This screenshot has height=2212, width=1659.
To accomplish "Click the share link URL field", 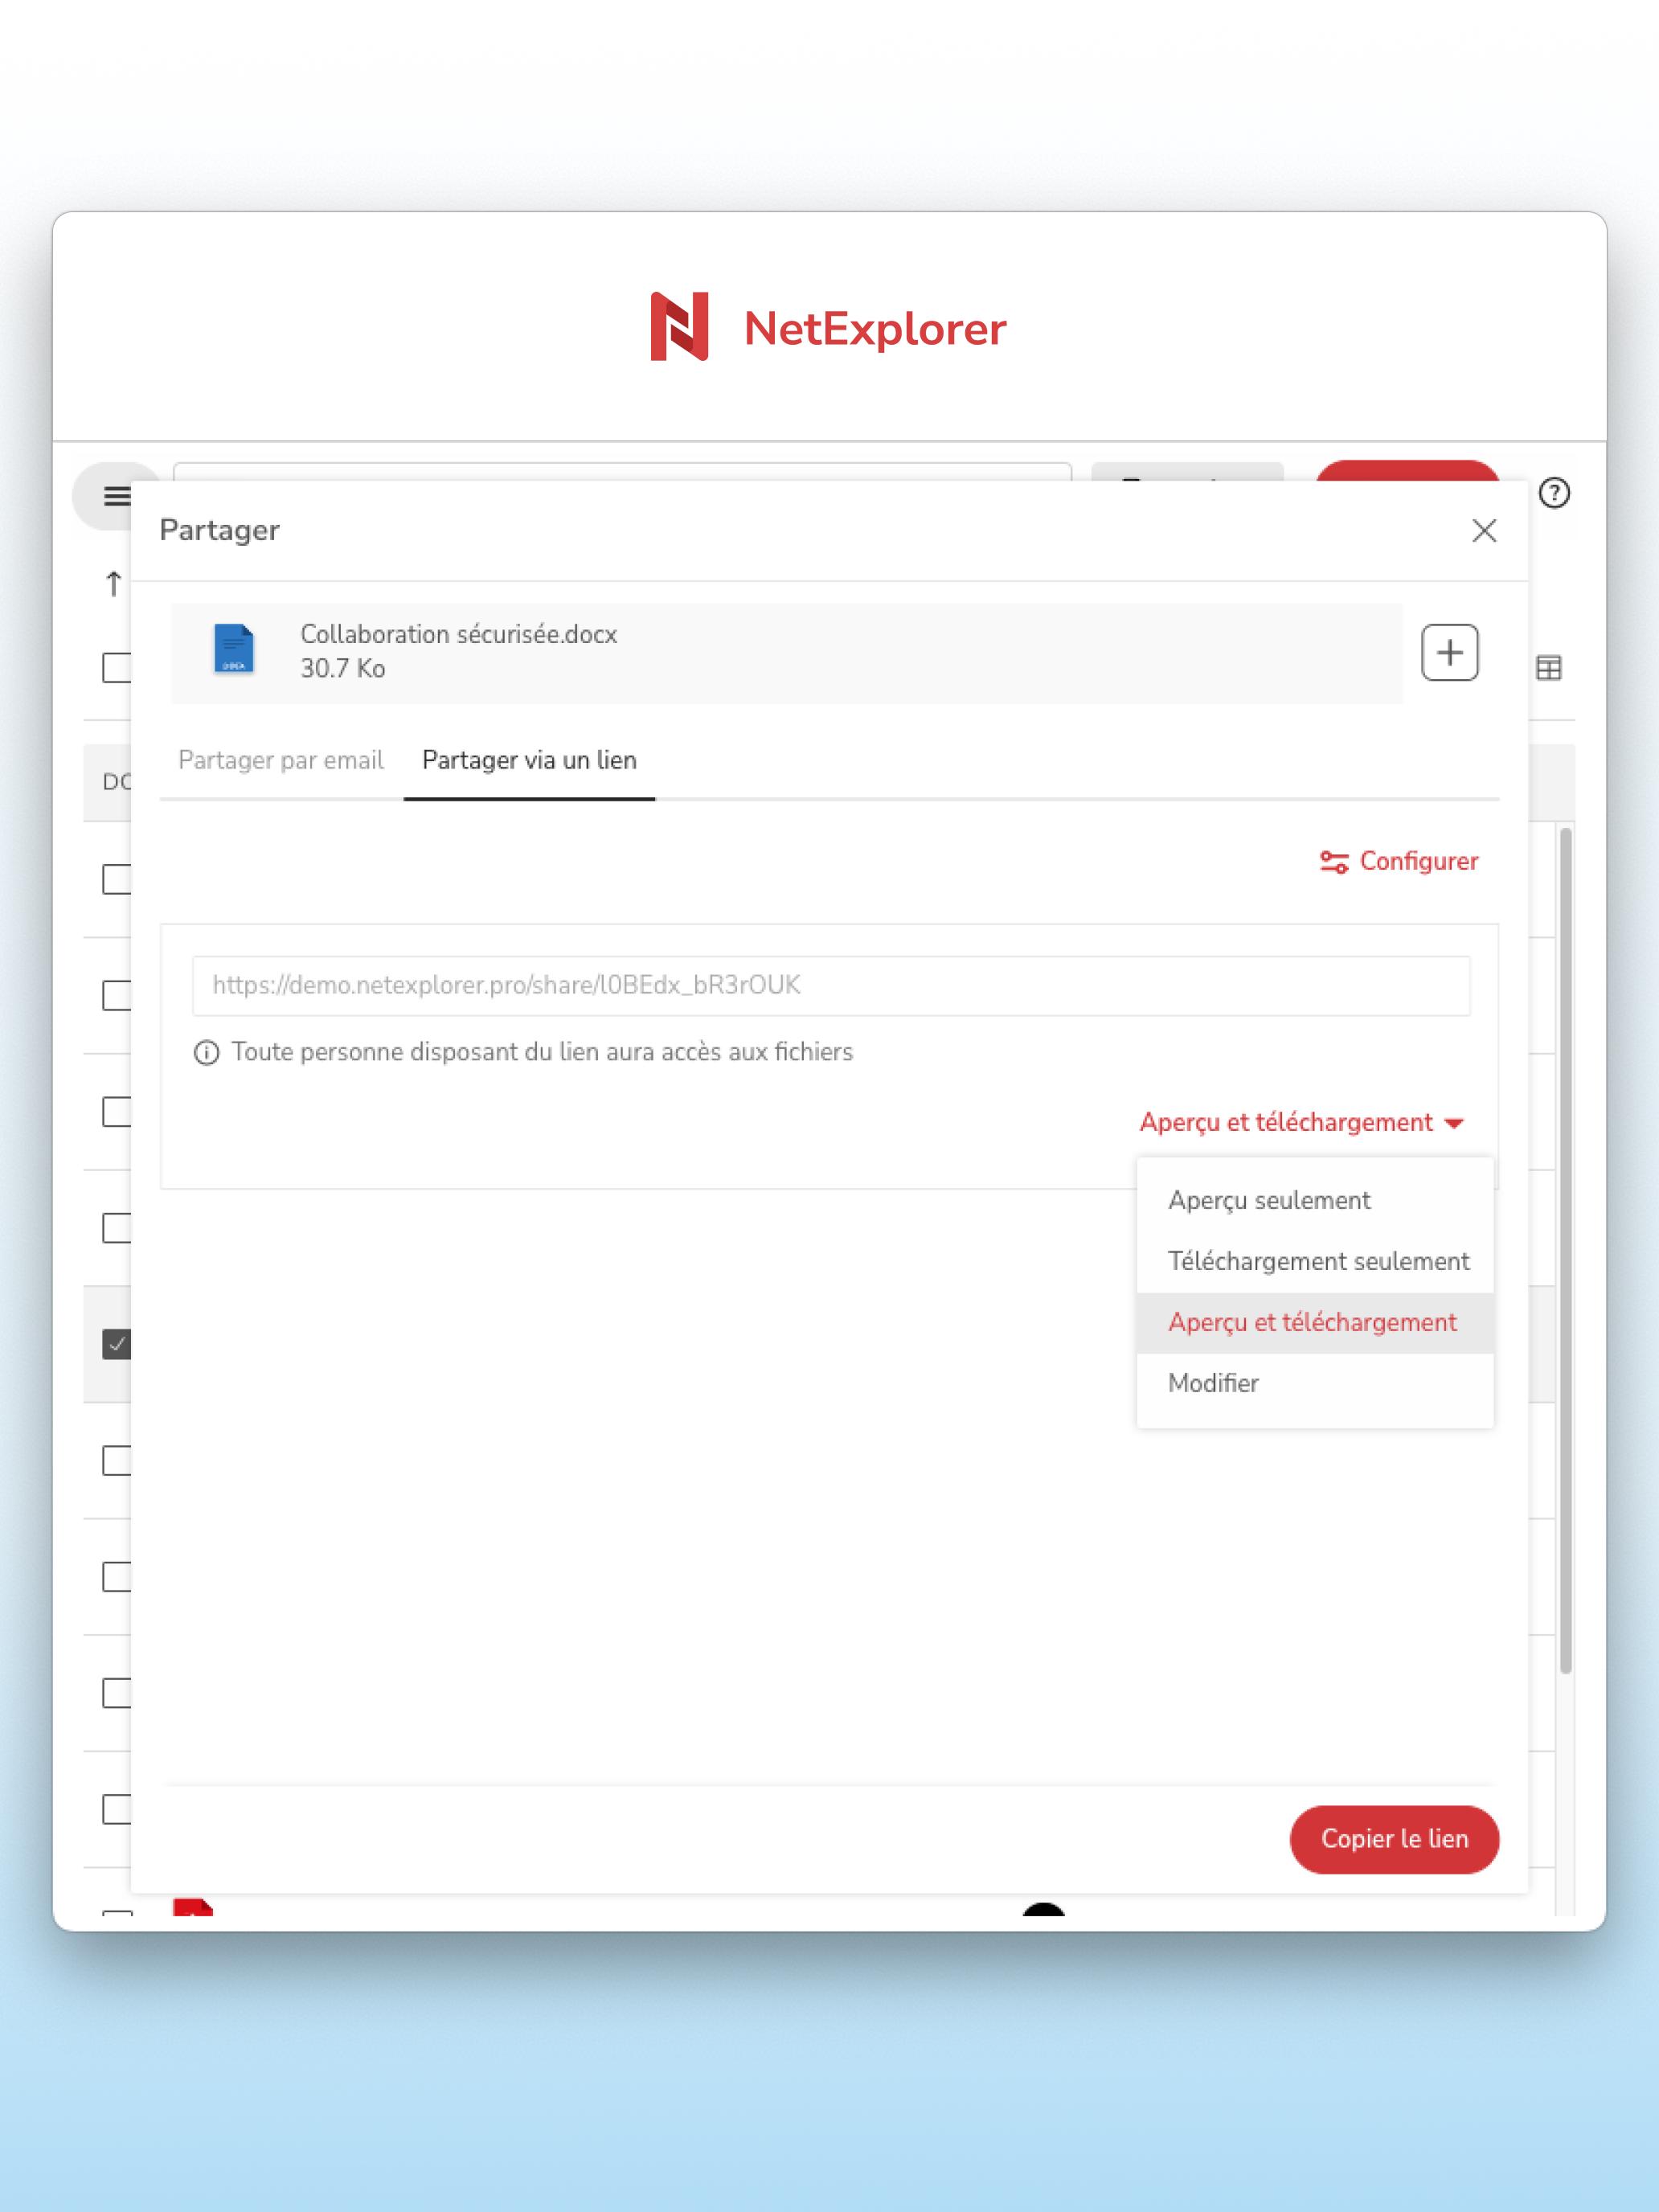I will click(x=831, y=986).
